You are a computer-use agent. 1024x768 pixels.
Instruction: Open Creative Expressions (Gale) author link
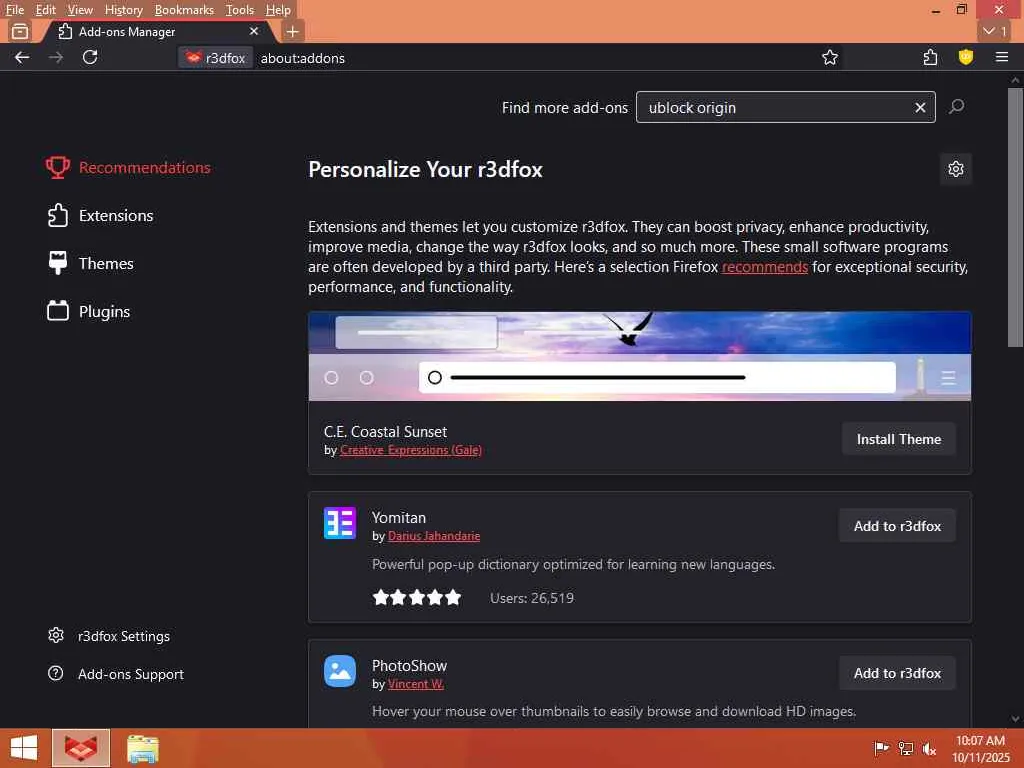(x=411, y=450)
